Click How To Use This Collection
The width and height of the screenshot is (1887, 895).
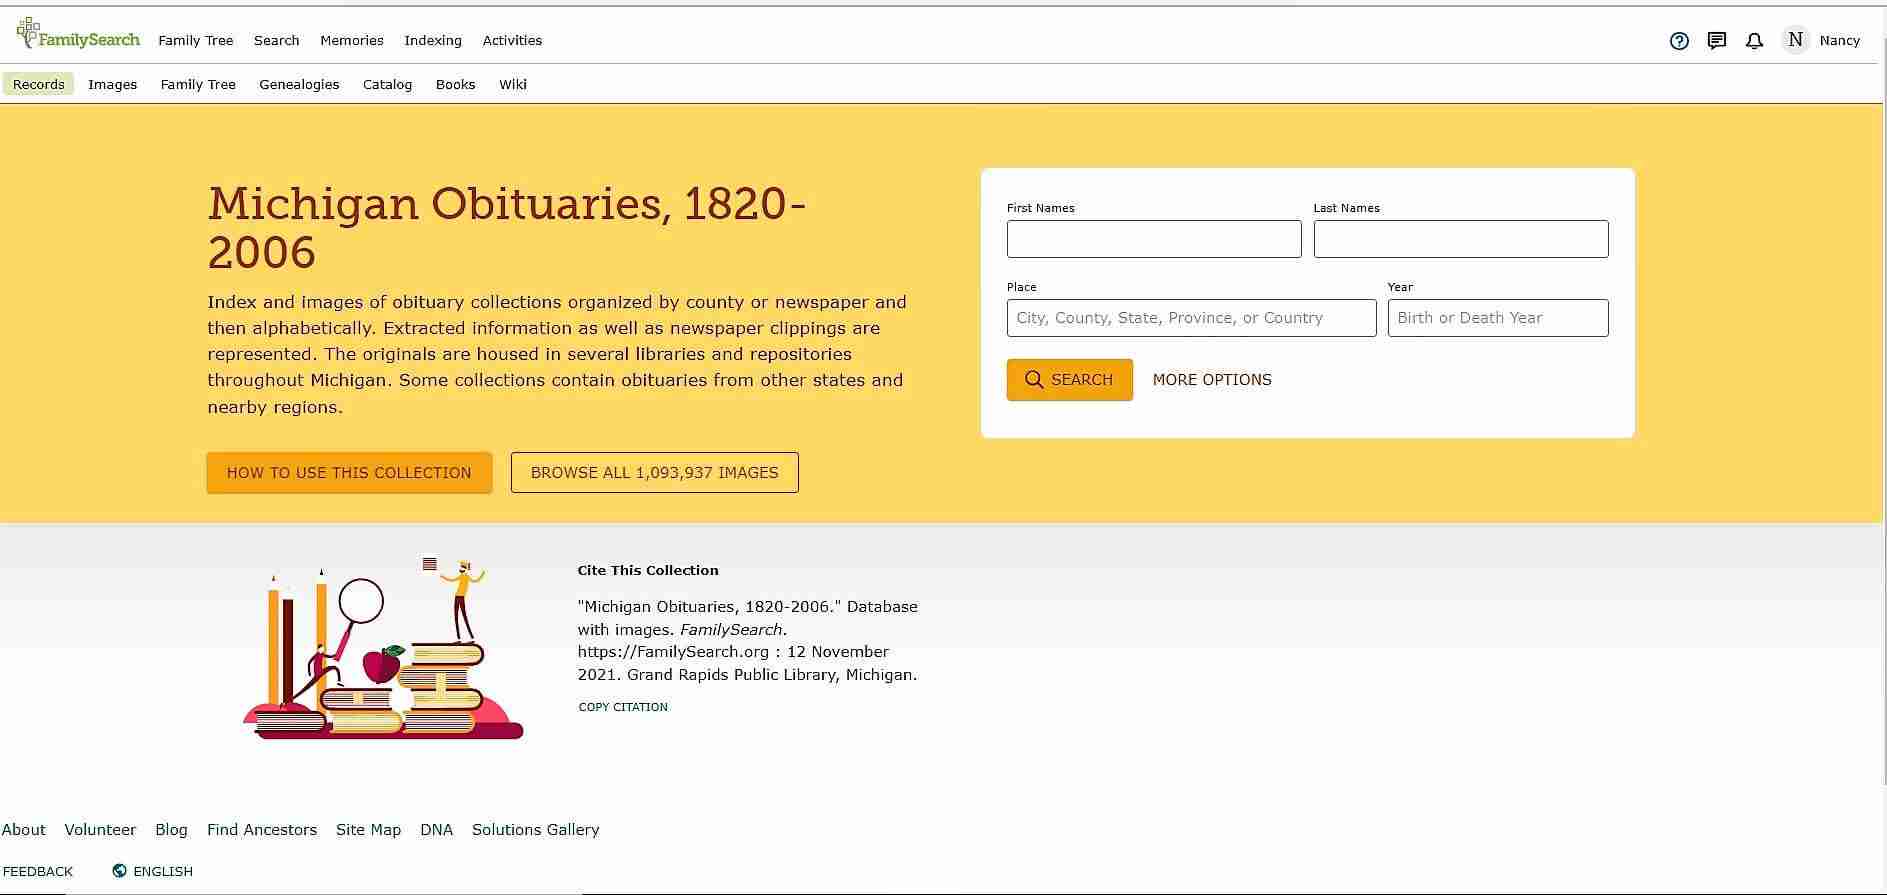click(x=349, y=473)
